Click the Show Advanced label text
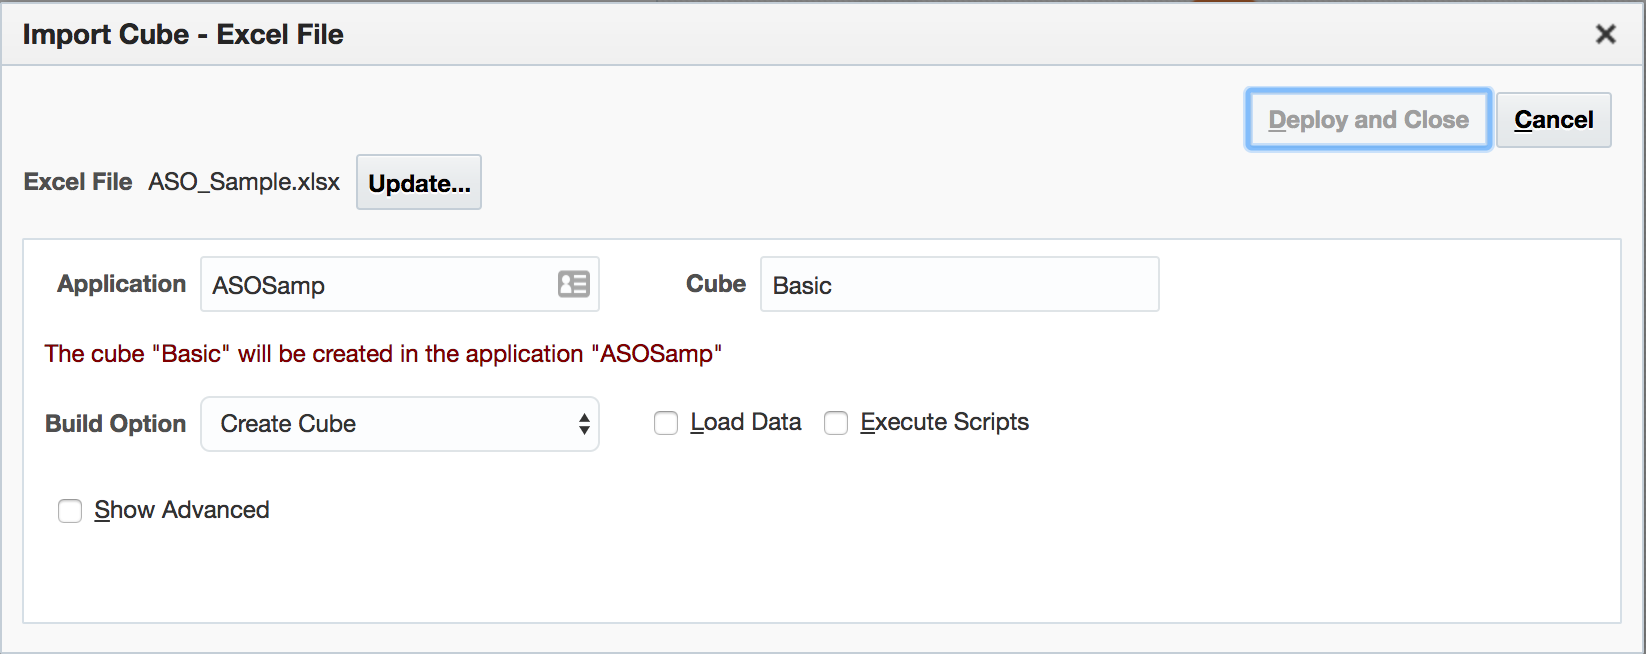 [x=182, y=510]
